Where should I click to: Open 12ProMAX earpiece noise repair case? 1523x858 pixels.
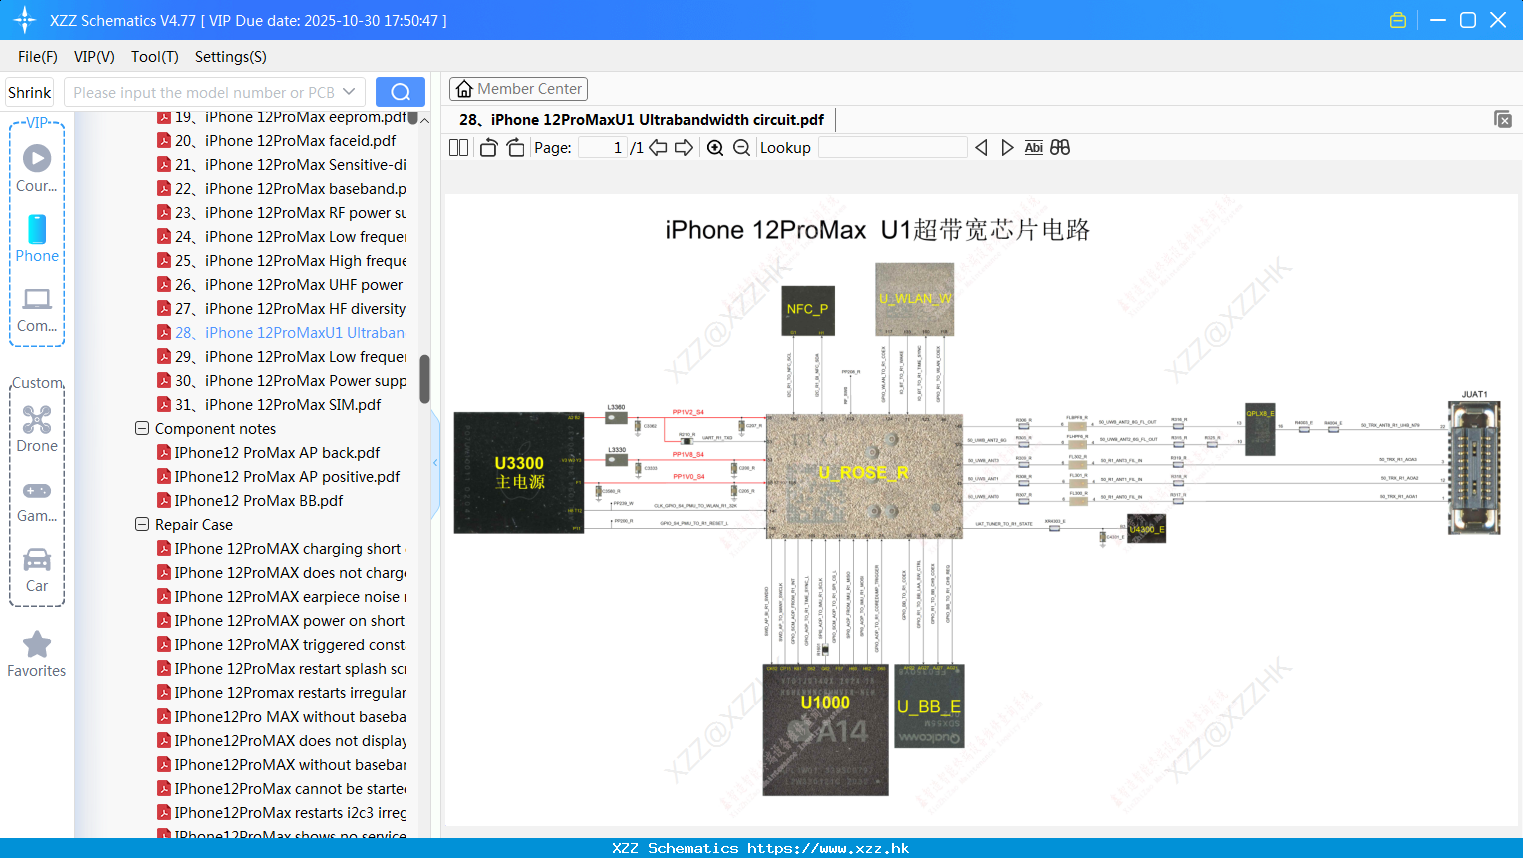tap(282, 597)
